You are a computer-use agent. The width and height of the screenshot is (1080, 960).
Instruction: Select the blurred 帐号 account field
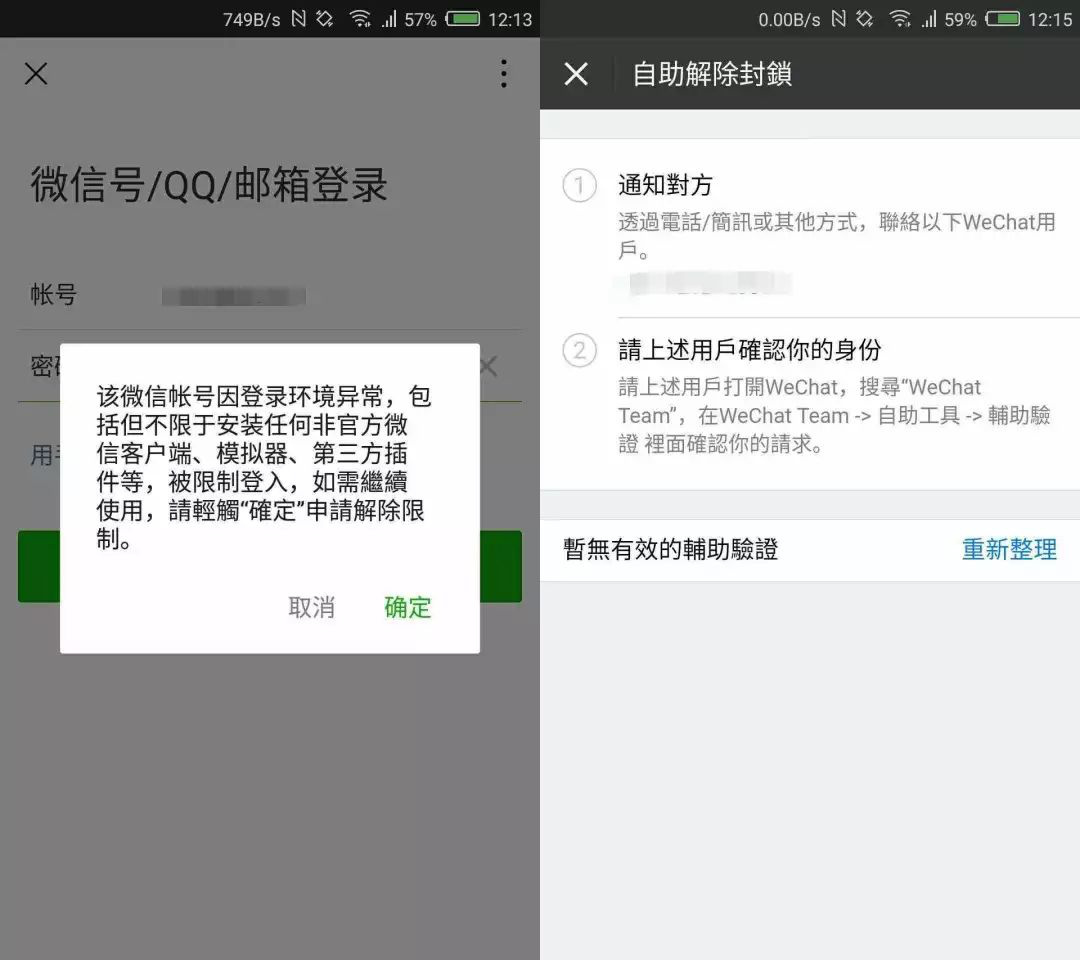234,296
